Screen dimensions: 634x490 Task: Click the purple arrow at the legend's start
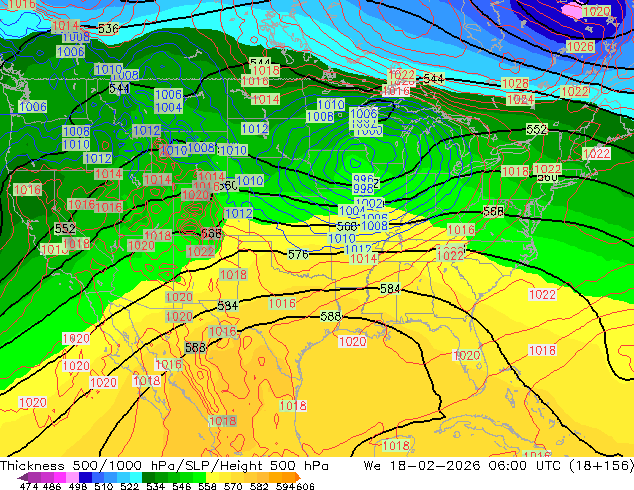coord(23,477)
